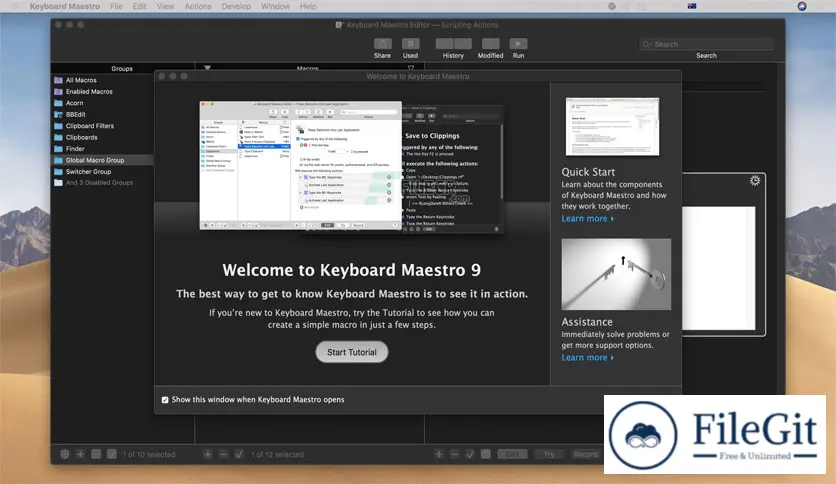Click the Keyboard Maestro status menu bar icon
The height and width of the screenshot is (484, 836).
pos(612,6)
